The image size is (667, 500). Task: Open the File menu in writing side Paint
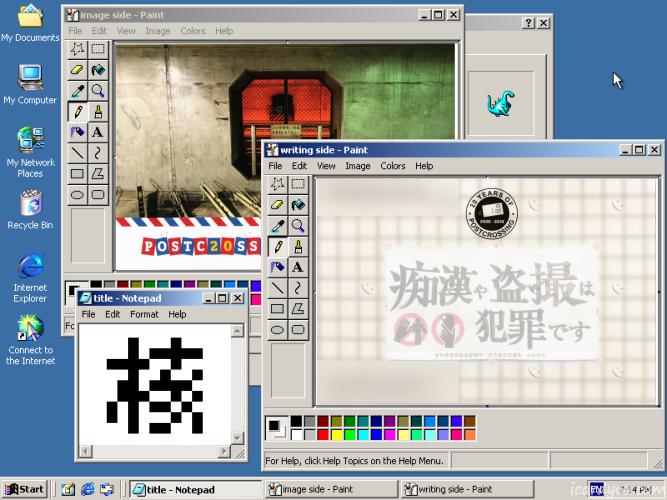point(275,166)
